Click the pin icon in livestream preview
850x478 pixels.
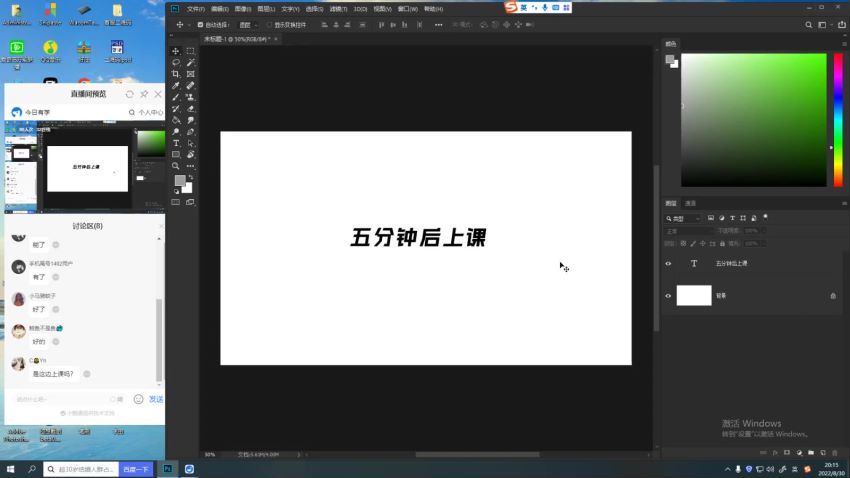144,94
